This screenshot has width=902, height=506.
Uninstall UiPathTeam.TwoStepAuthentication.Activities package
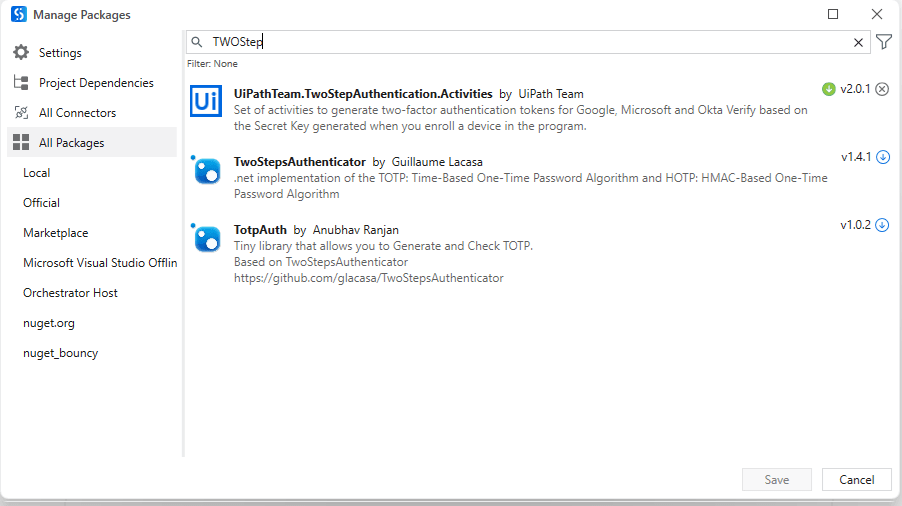882,89
